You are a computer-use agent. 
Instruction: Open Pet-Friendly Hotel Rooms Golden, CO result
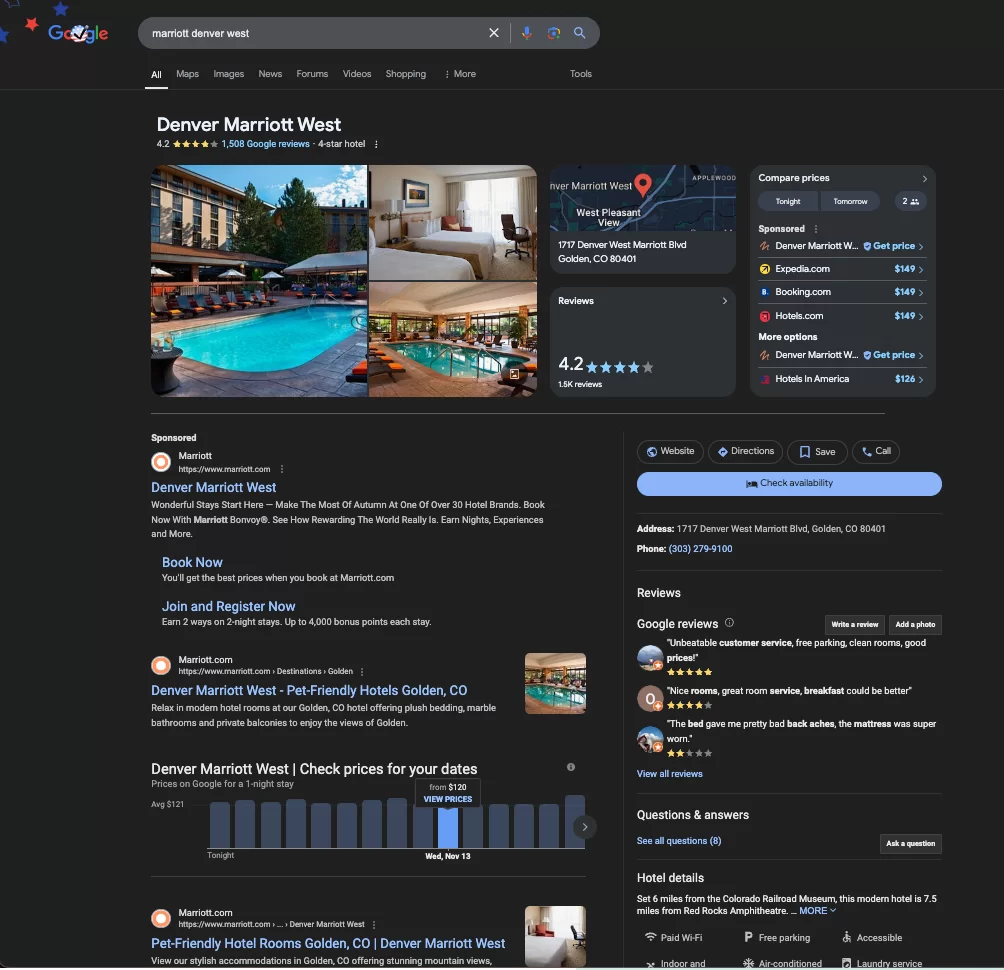pos(328,943)
